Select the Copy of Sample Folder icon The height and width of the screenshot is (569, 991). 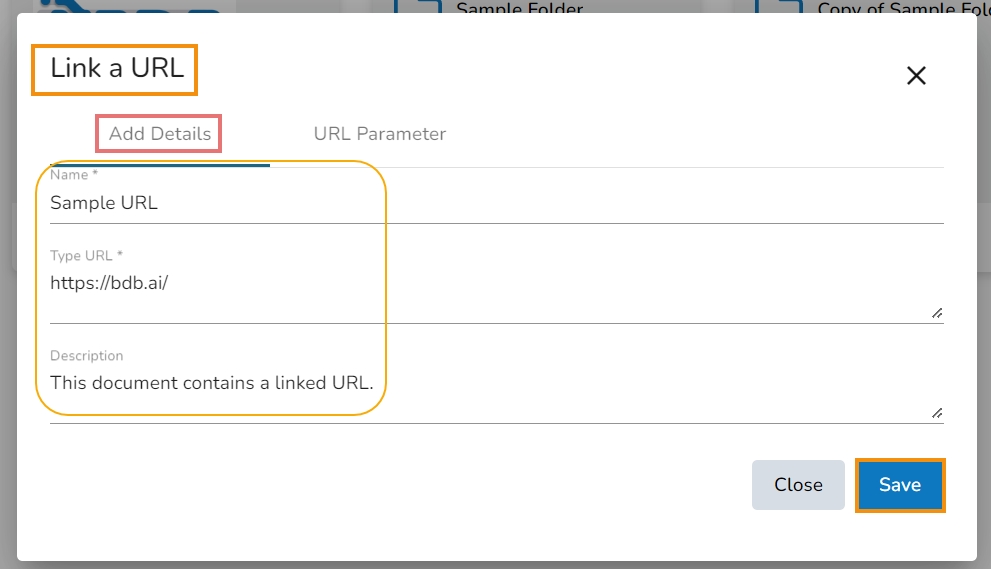pos(779,6)
